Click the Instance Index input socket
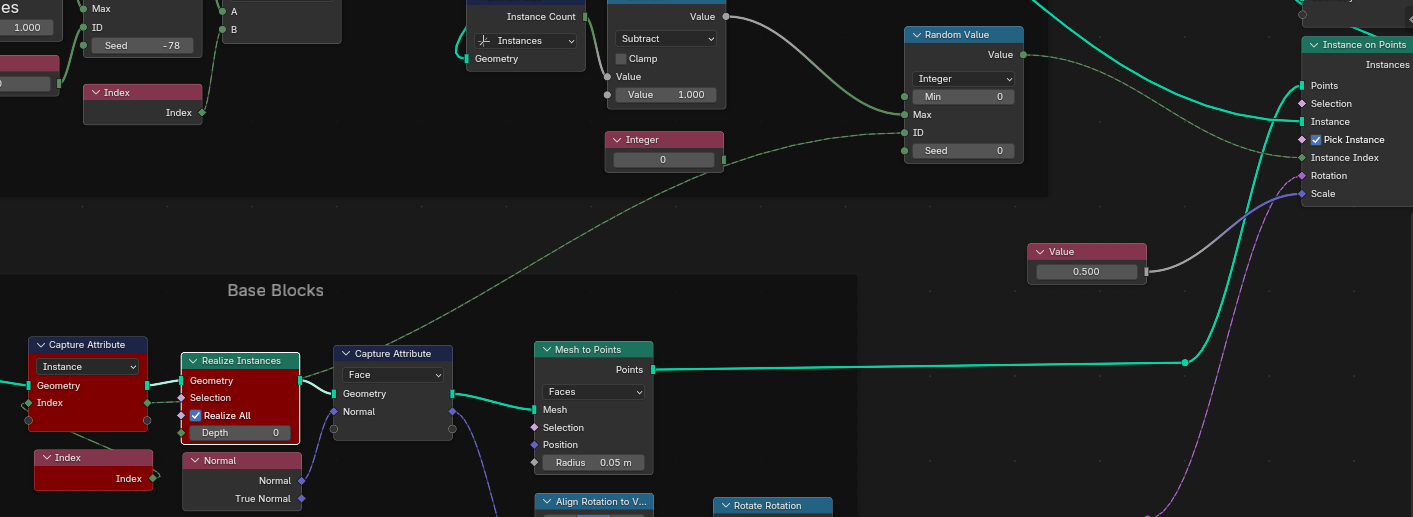 (1302, 158)
